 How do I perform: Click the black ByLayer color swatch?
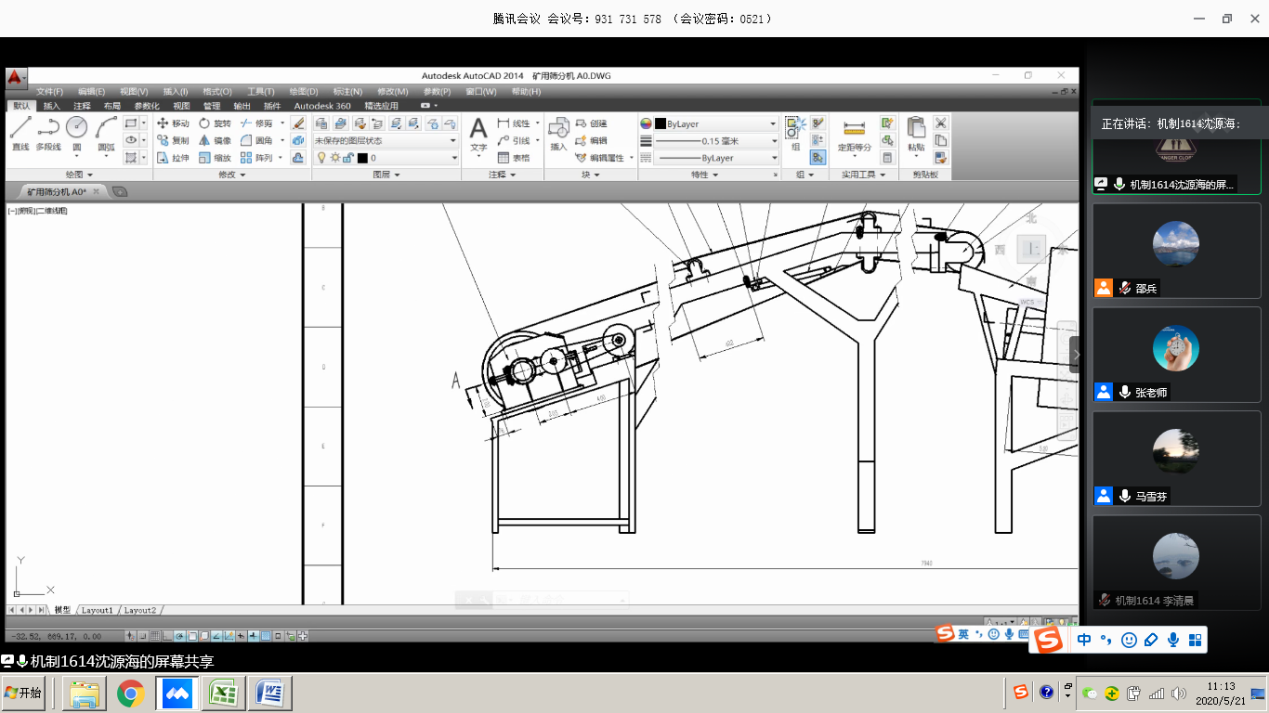[x=660, y=124]
